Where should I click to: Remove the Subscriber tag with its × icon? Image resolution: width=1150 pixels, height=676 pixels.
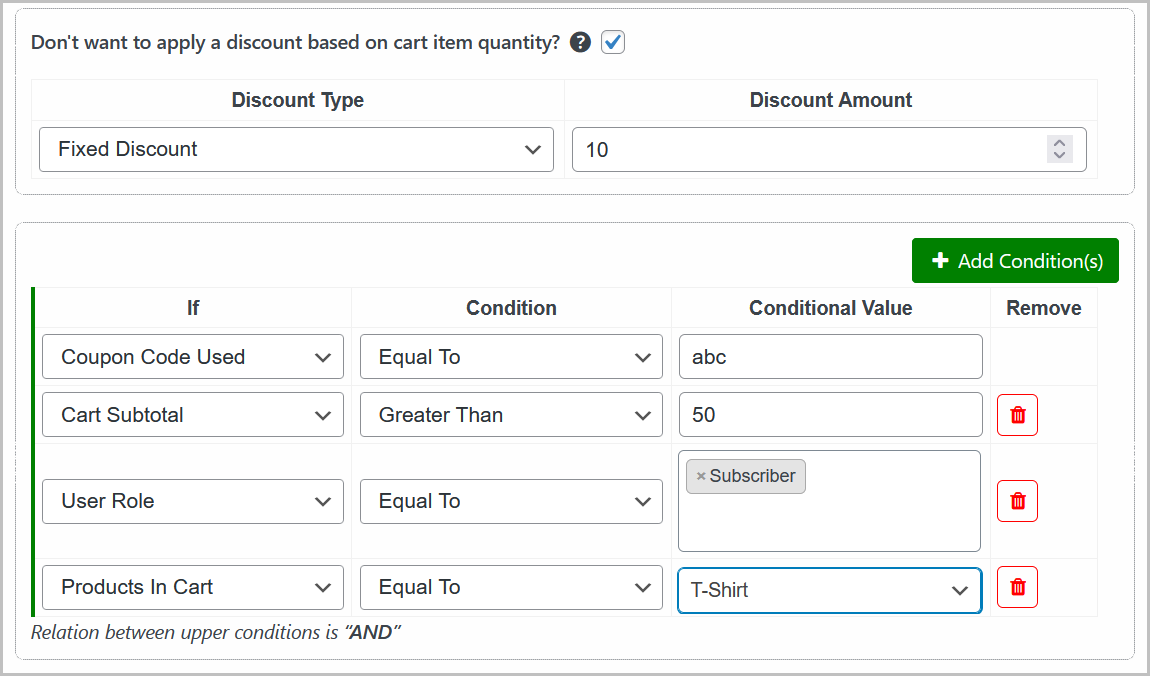699,476
